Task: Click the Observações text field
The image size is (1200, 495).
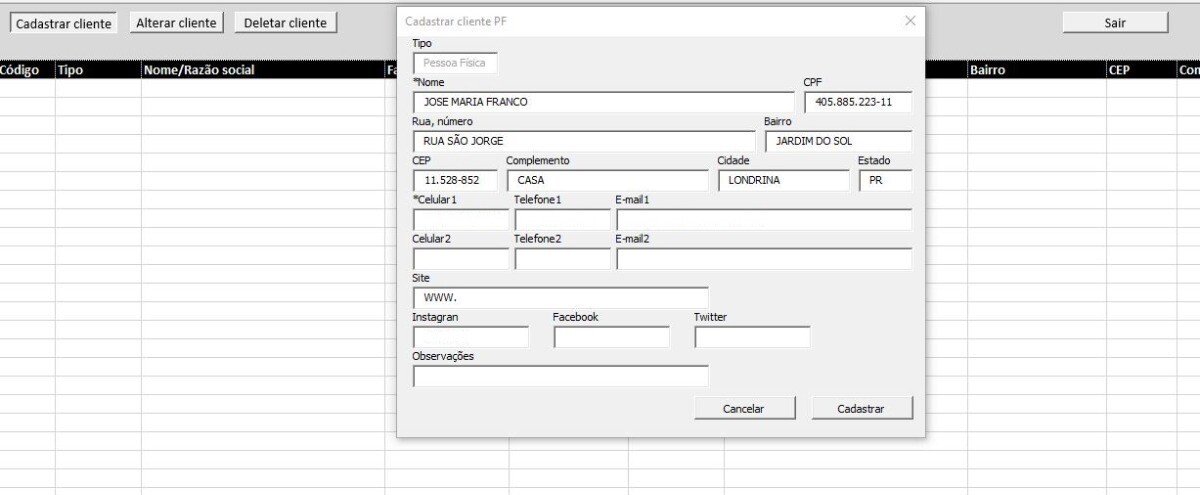Action: click(560, 376)
